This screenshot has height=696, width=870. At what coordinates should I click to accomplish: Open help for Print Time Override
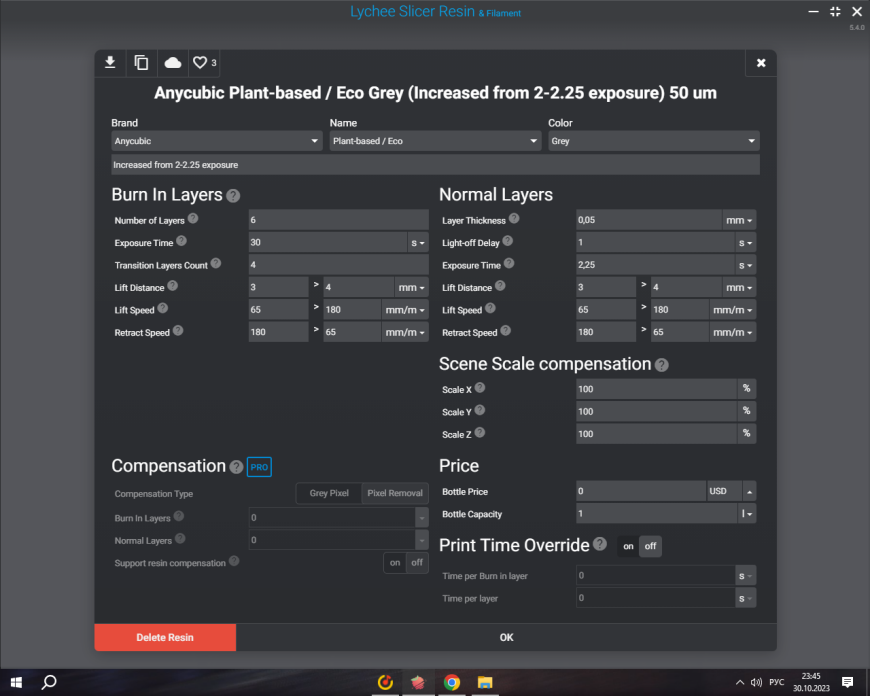click(x=600, y=544)
